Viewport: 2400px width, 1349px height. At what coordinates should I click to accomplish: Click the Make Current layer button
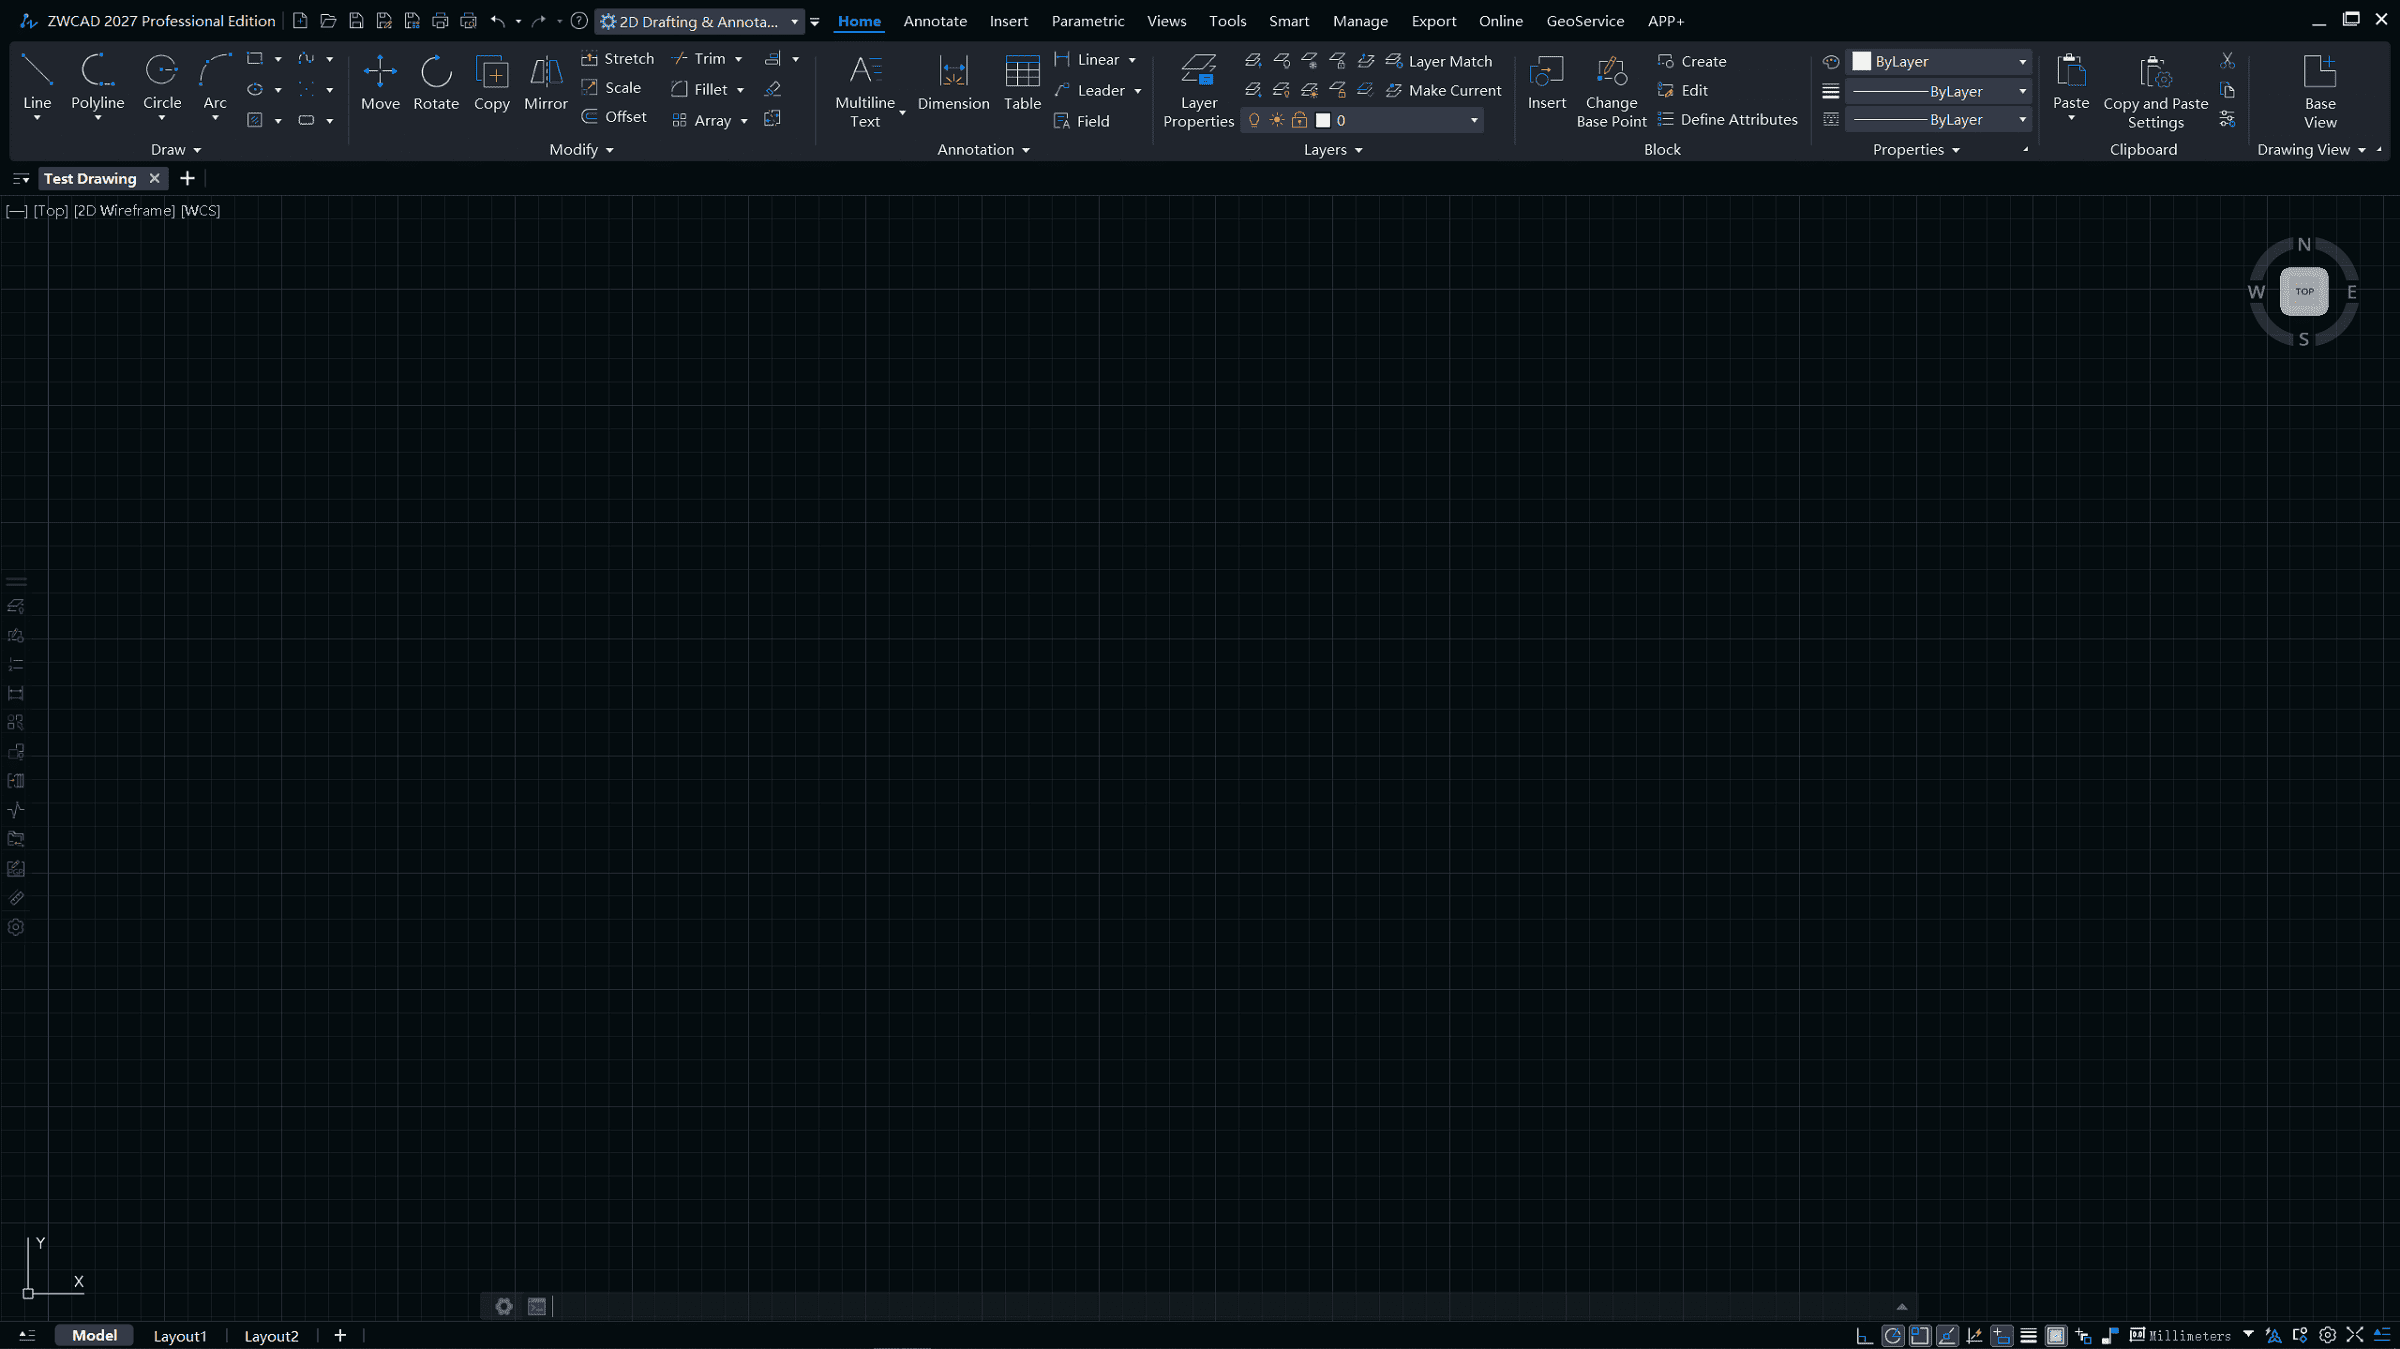click(x=1444, y=90)
